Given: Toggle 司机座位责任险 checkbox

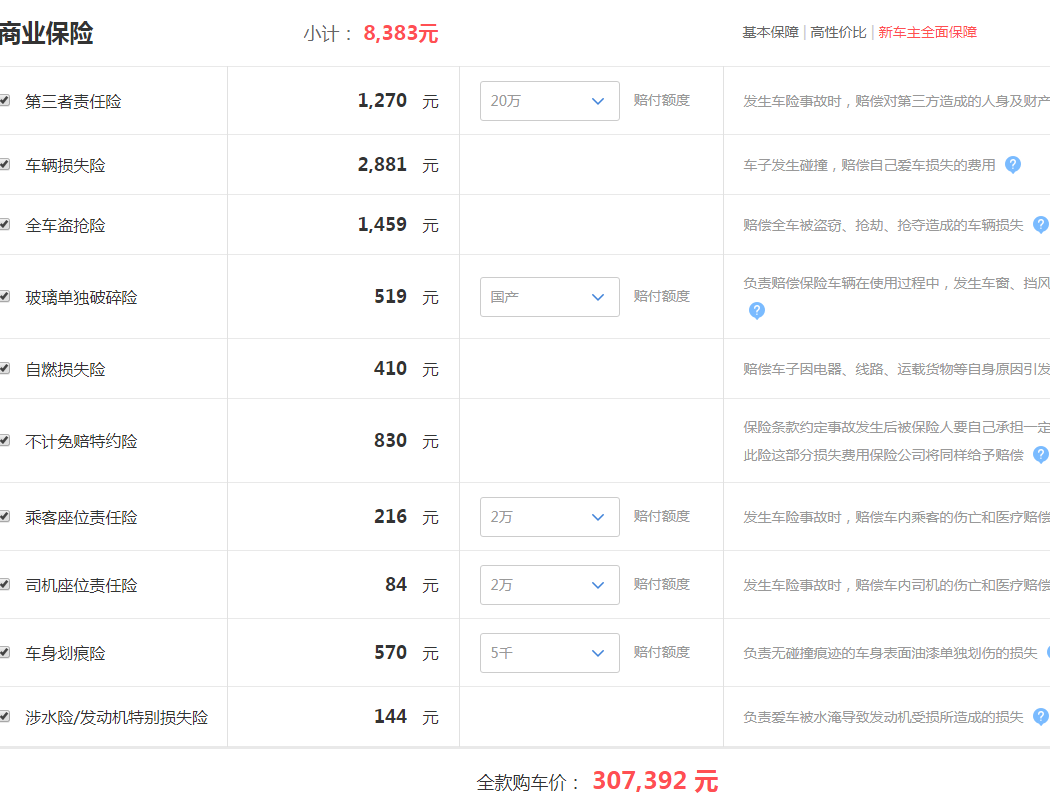Looking at the screenshot, I should coord(5,584).
